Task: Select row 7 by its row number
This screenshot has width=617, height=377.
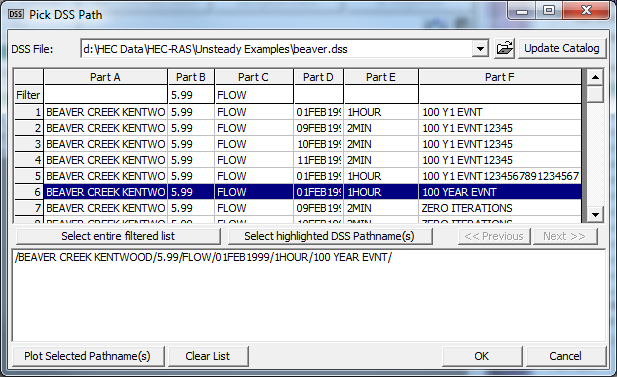Action: 29,208
